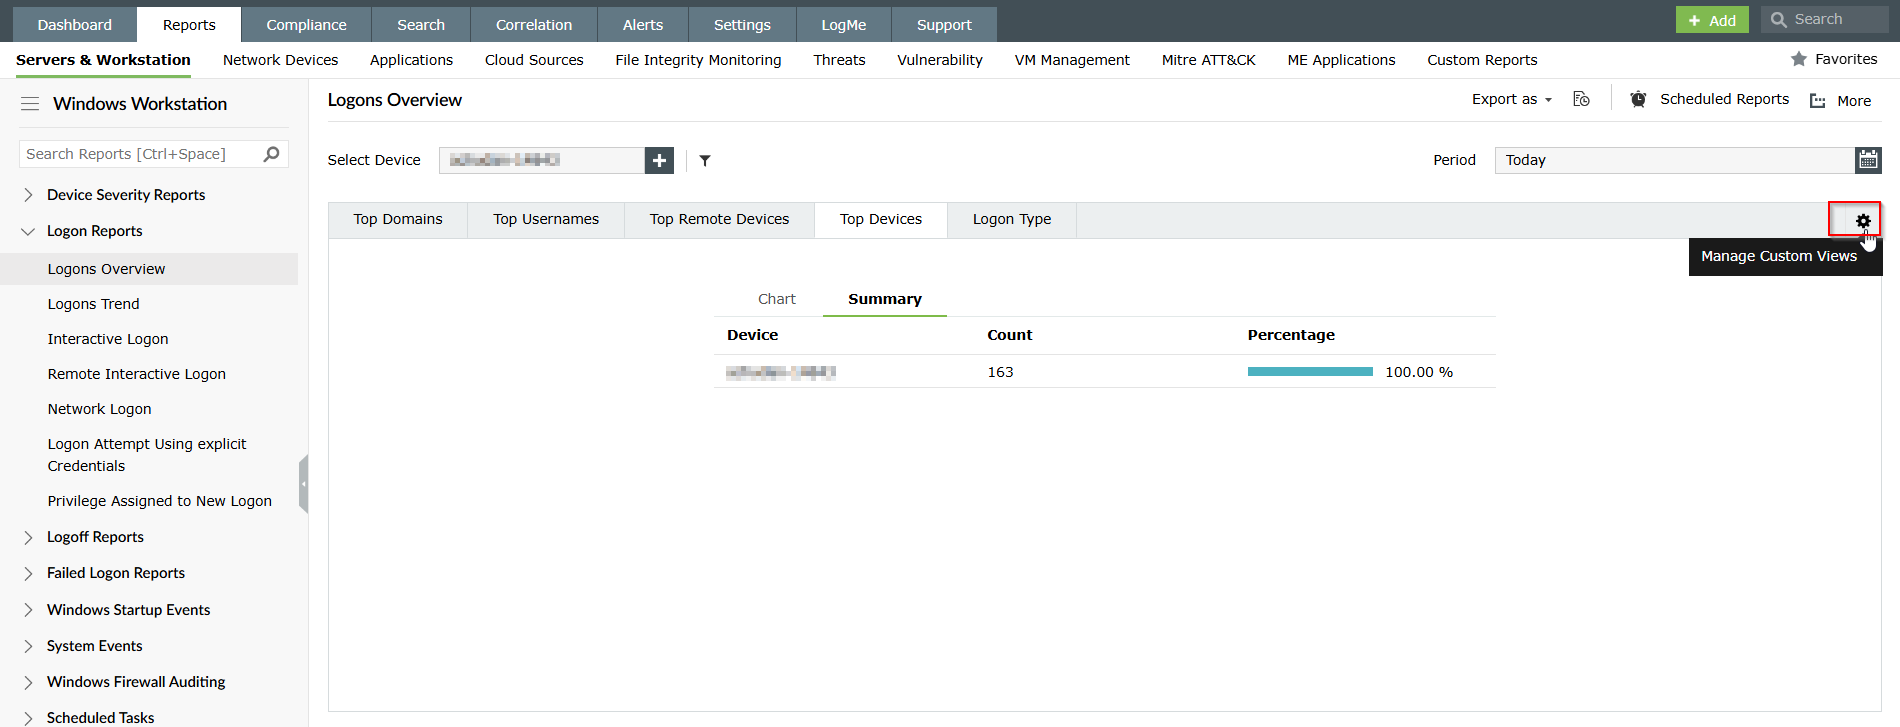The height and width of the screenshot is (727, 1900).
Task: Click the teal percentage bar
Action: pyautogui.click(x=1309, y=372)
